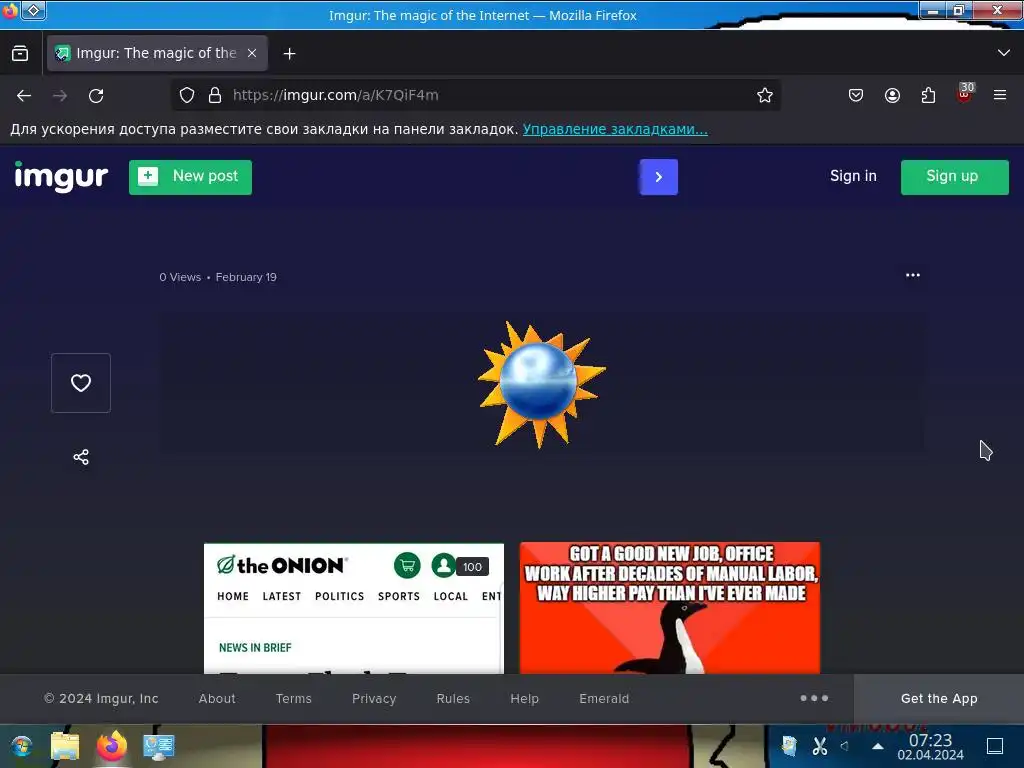Image resolution: width=1024 pixels, height=768 pixels.
Task: Click the 0 Views text
Action: point(180,277)
